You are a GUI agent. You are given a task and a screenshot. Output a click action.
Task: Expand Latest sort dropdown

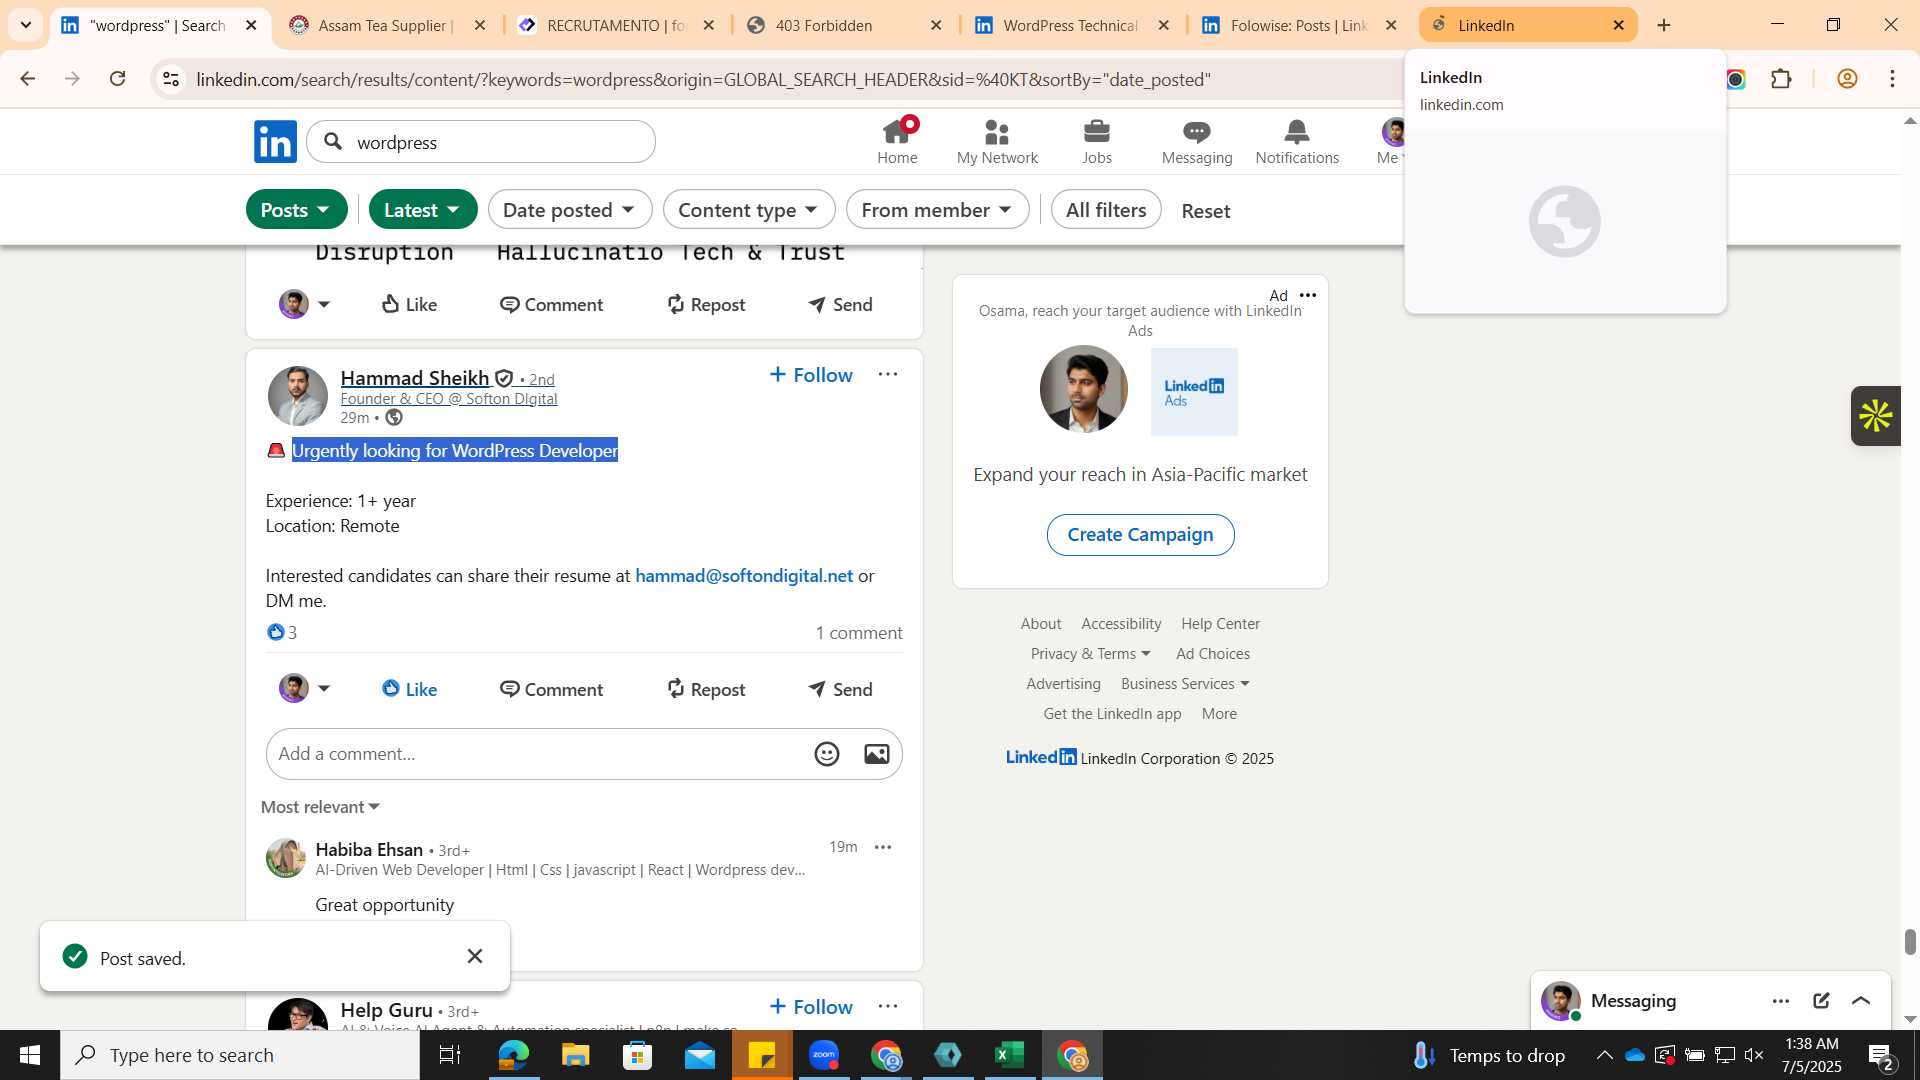(x=423, y=210)
